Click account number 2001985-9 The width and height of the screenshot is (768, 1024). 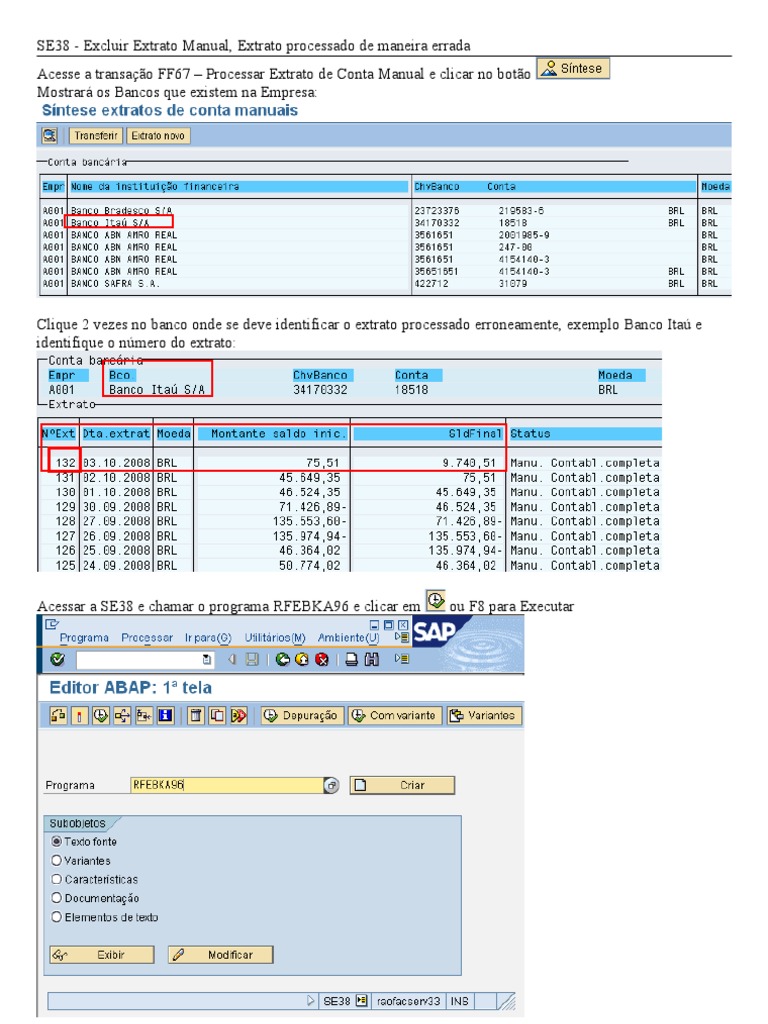(524, 235)
